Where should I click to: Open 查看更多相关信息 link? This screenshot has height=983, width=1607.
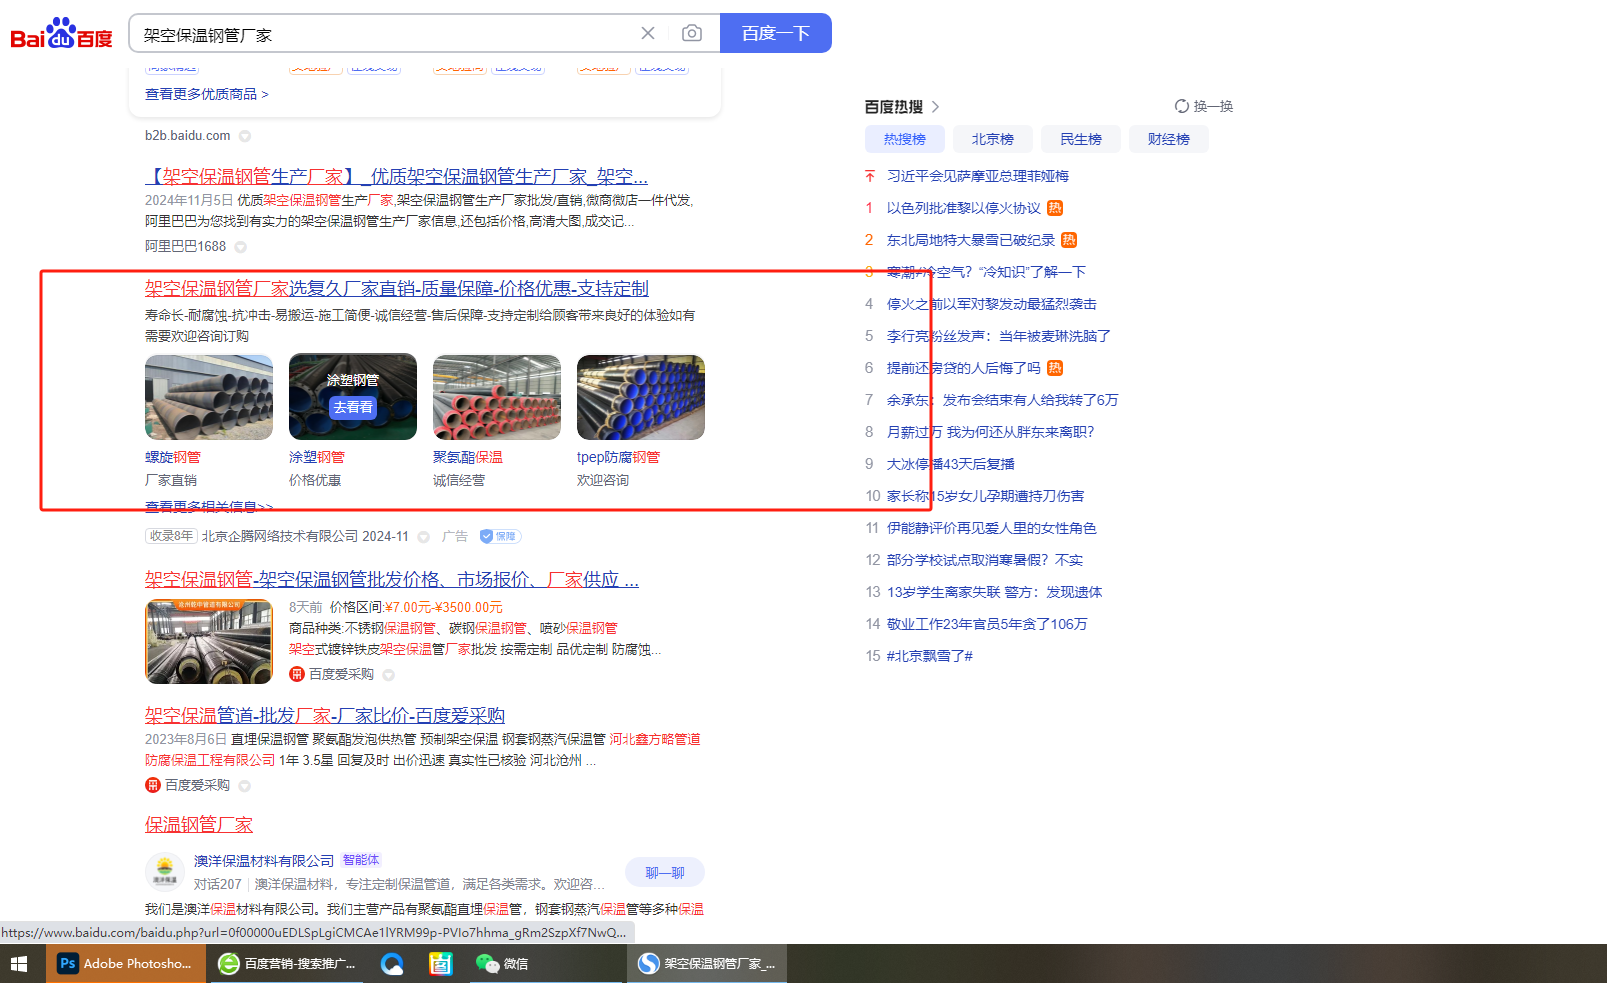209,507
